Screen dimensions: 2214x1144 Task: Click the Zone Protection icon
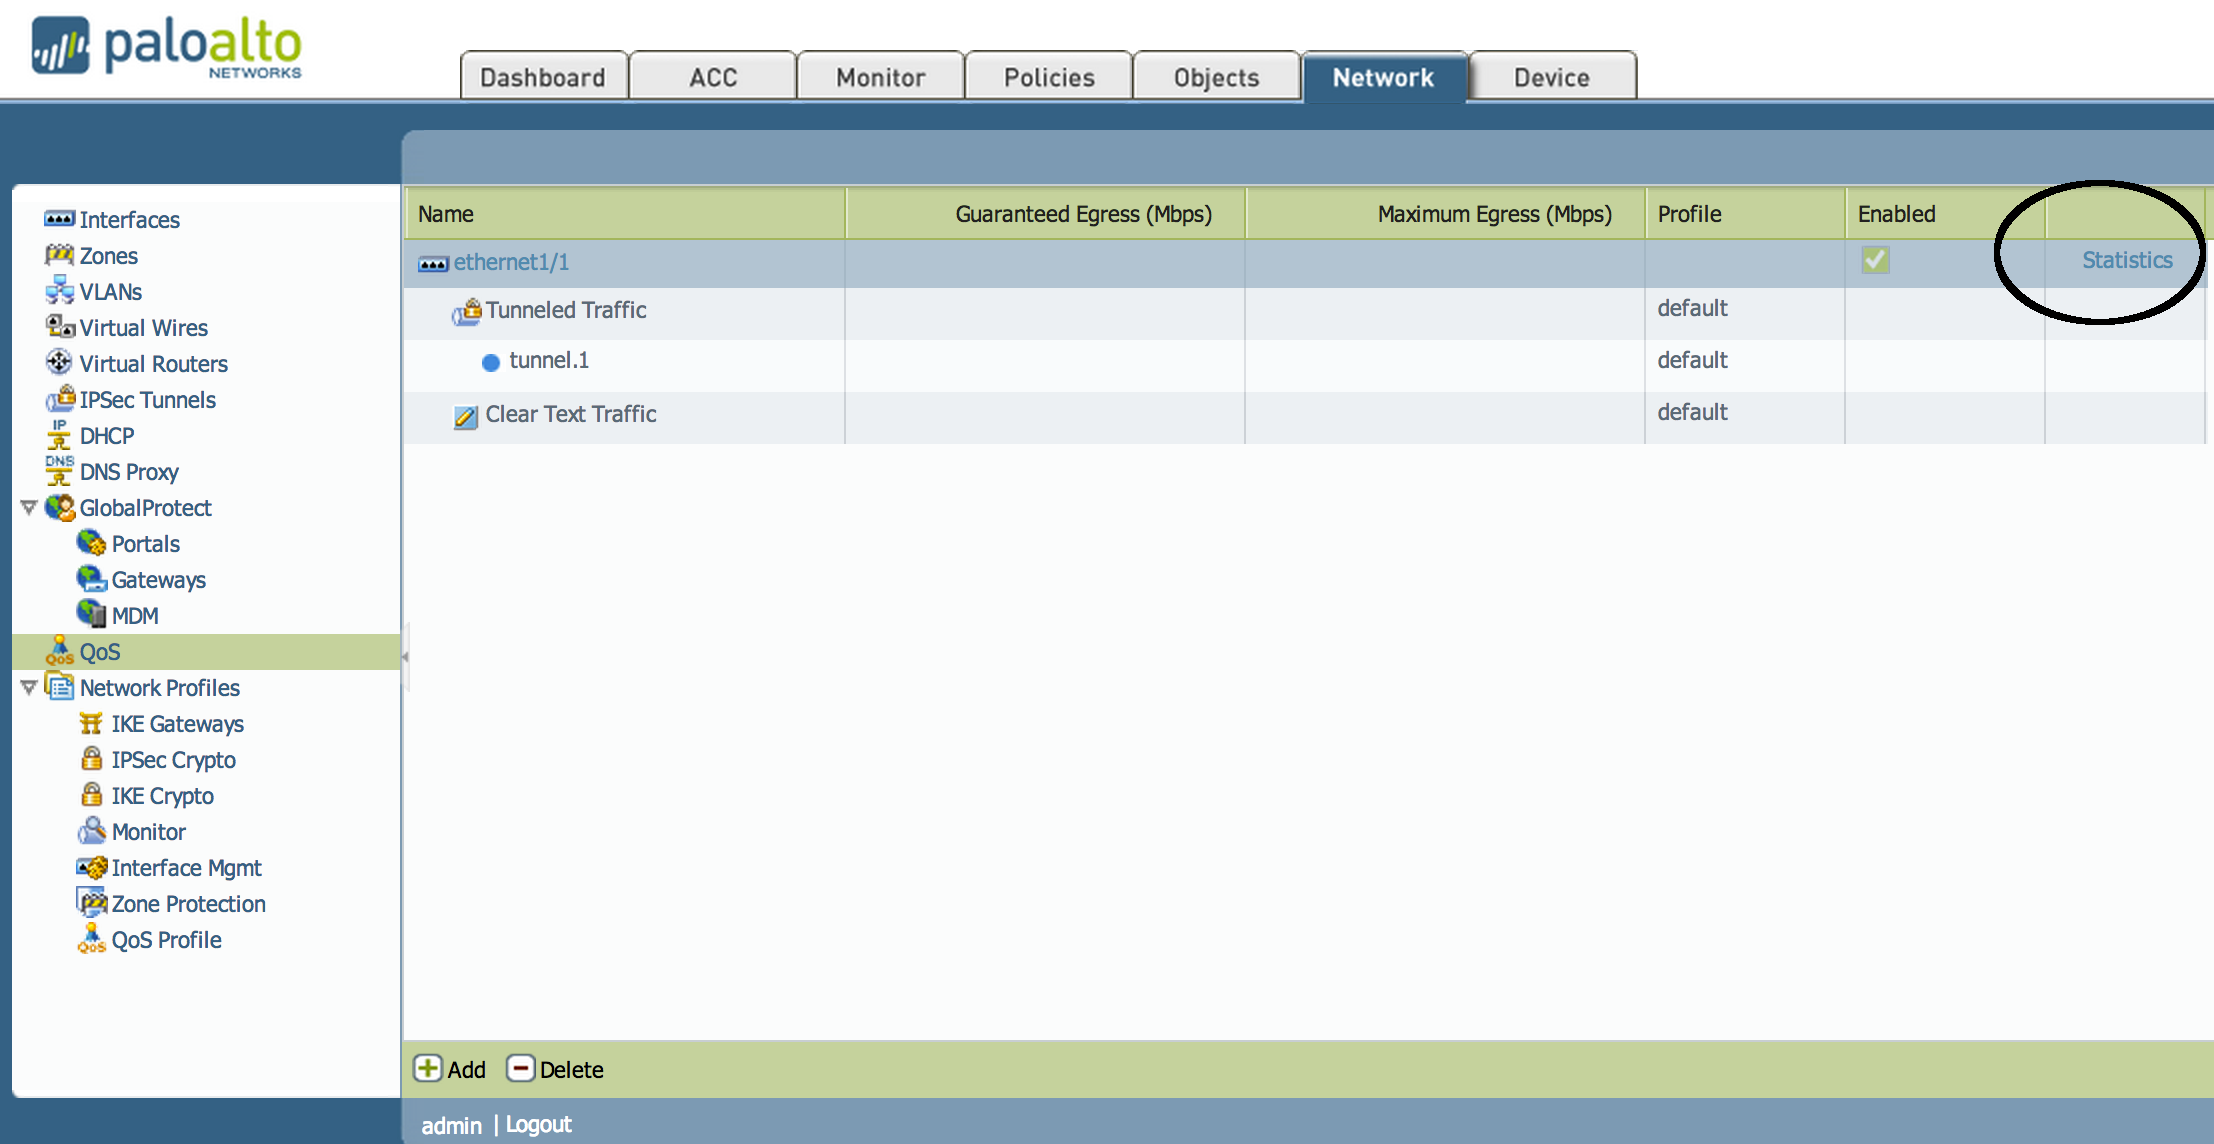91,903
